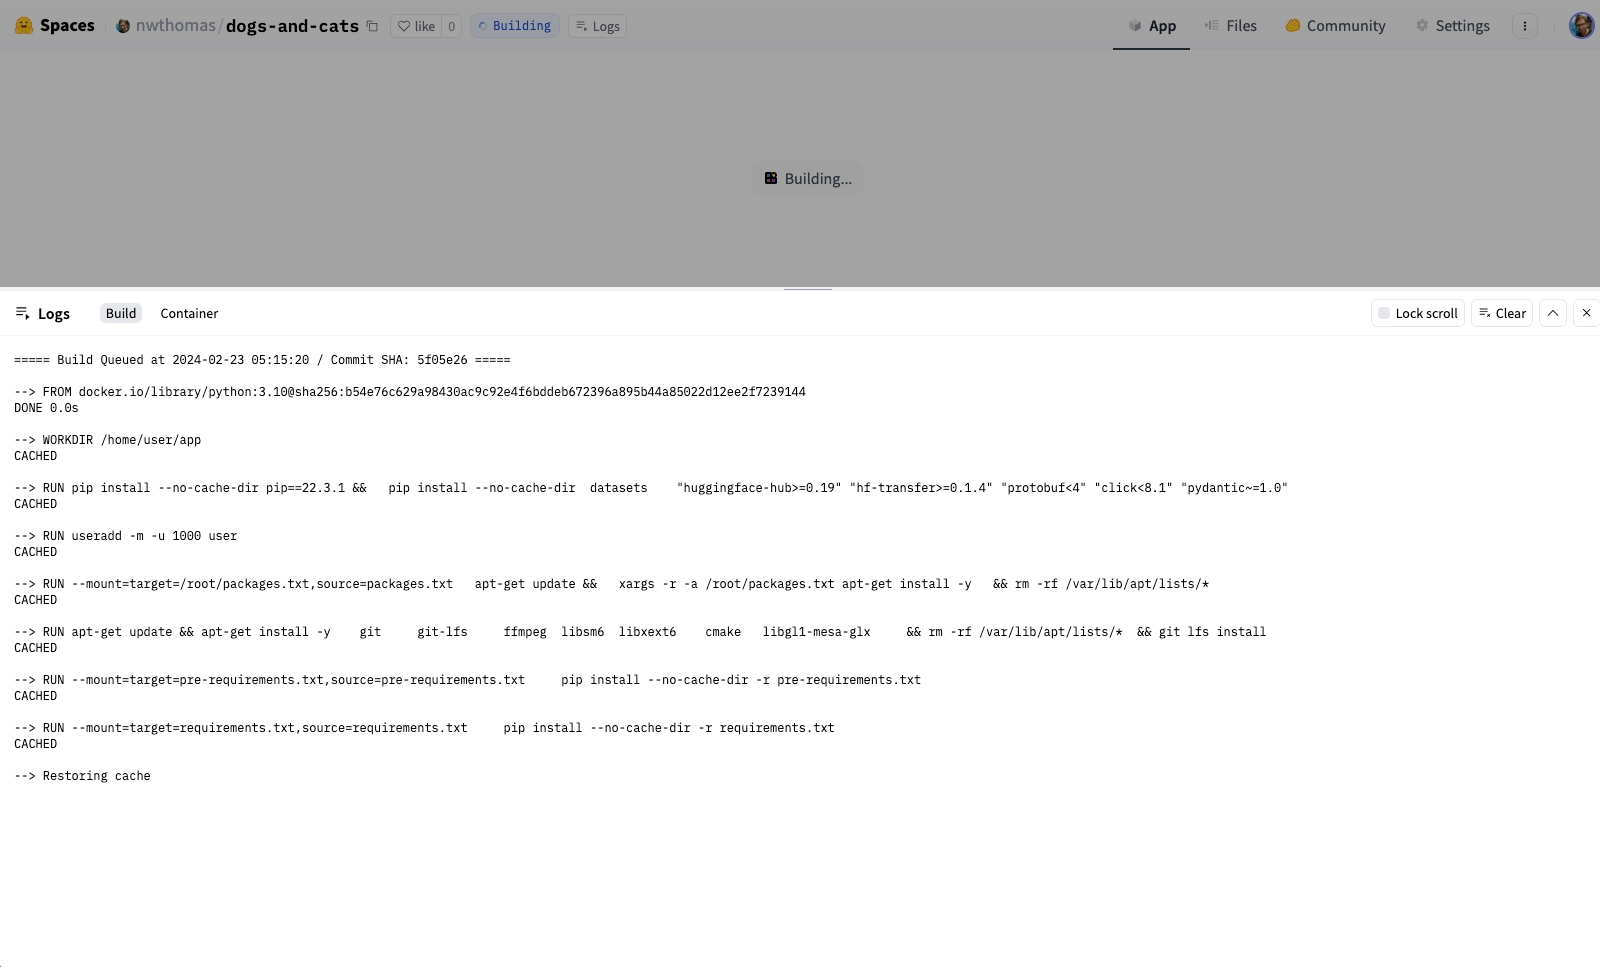This screenshot has height=967, width=1600.
Task: Click the like count number
Action: click(x=451, y=26)
